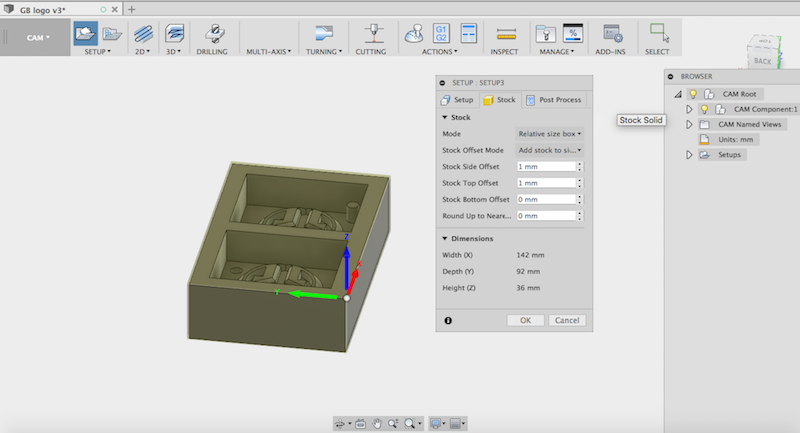This screenshot has width=800, height=433.
Task: Click the Fit zoom window icon
Action: pos(410,423)
